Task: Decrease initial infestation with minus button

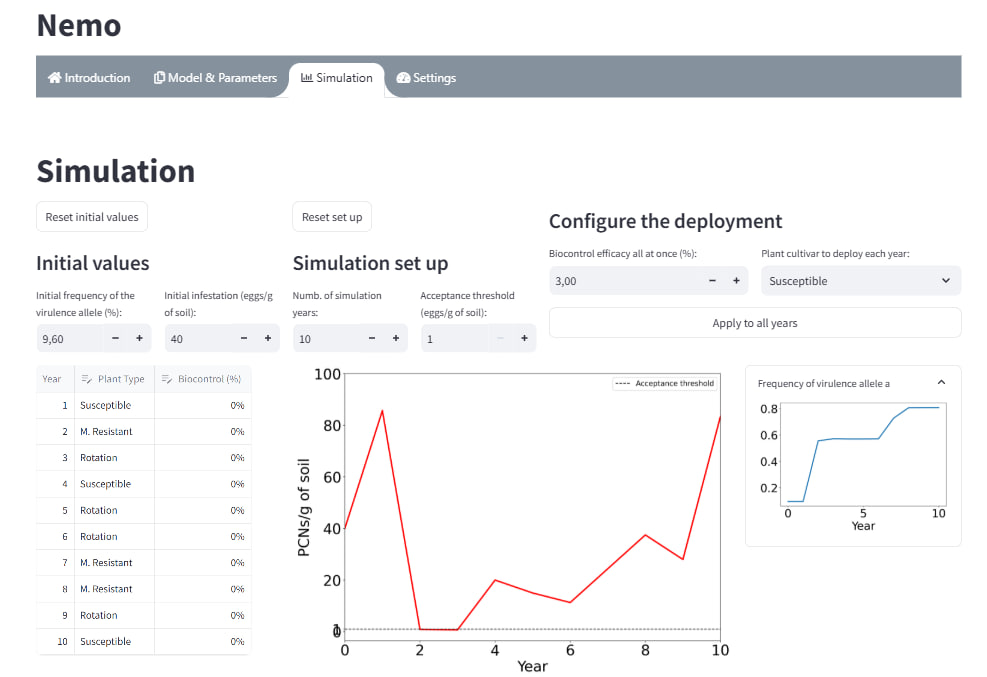Action: (x=244, y=339)
